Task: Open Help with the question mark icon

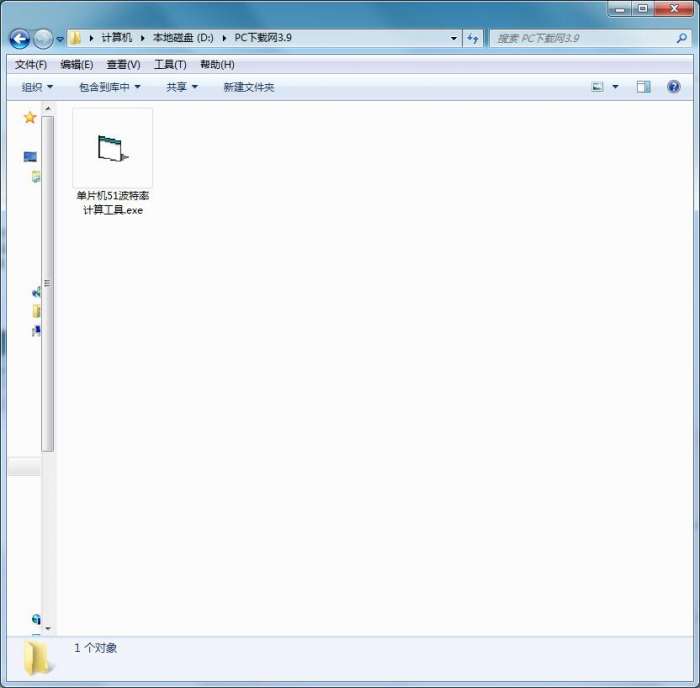Action: [673, 87]
